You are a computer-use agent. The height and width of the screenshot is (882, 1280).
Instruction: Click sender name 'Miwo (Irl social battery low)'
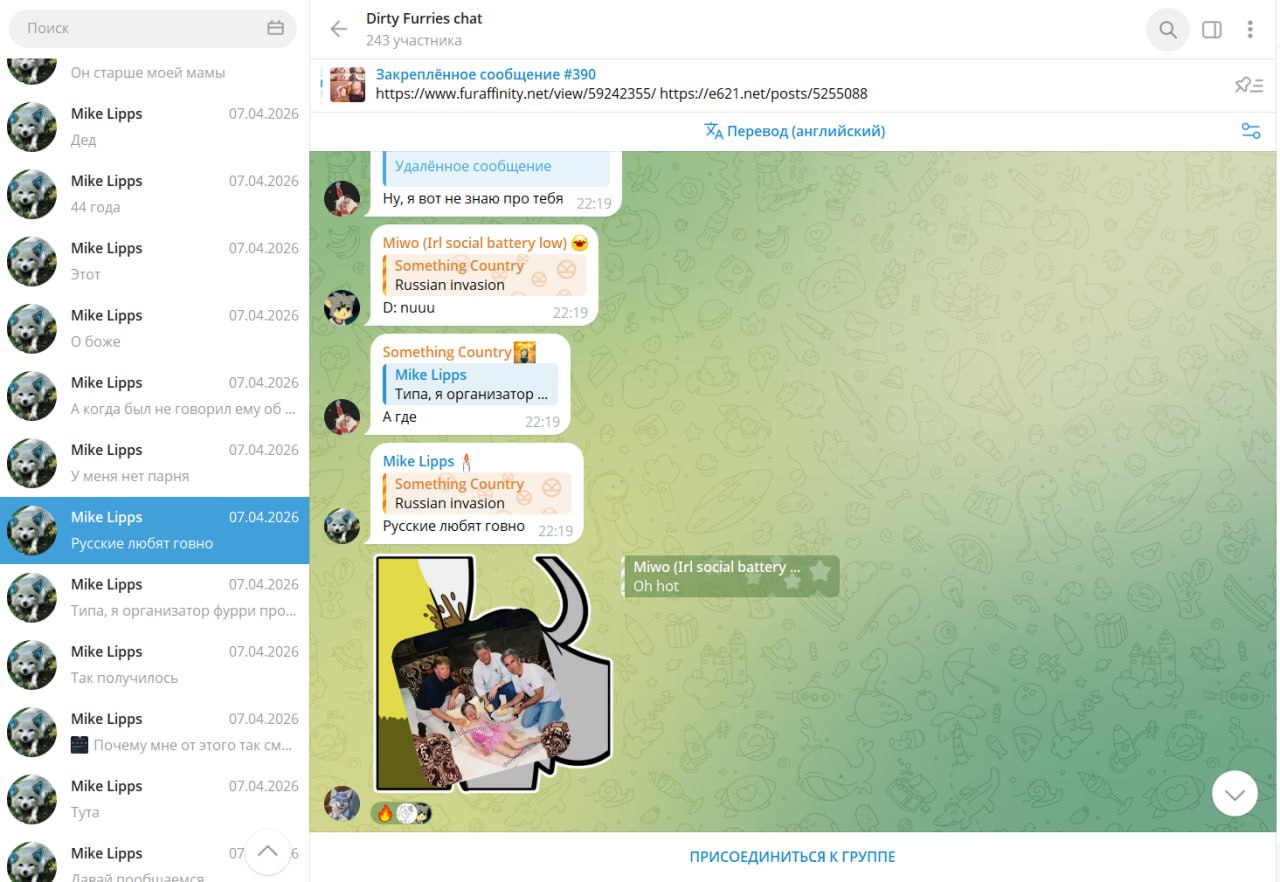click(475, 243)
